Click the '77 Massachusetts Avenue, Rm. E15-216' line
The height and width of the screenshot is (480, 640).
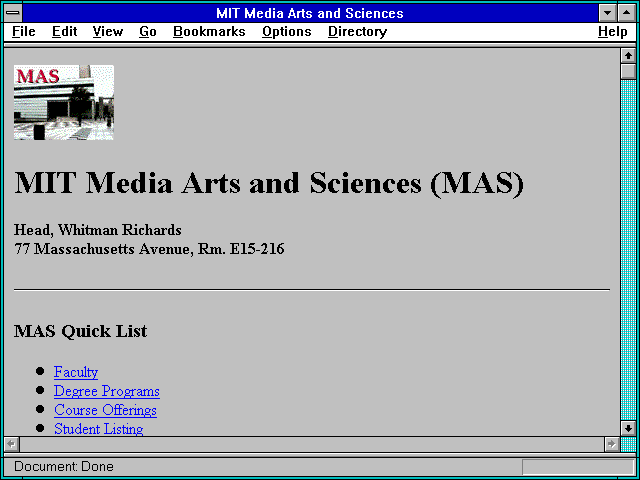tap(149, 249)
